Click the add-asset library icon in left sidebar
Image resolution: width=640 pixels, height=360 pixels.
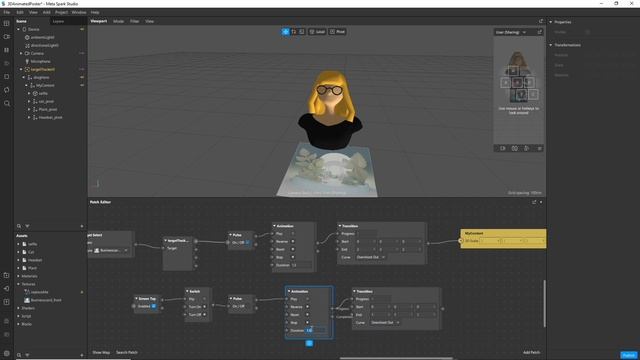pos(7,276)
